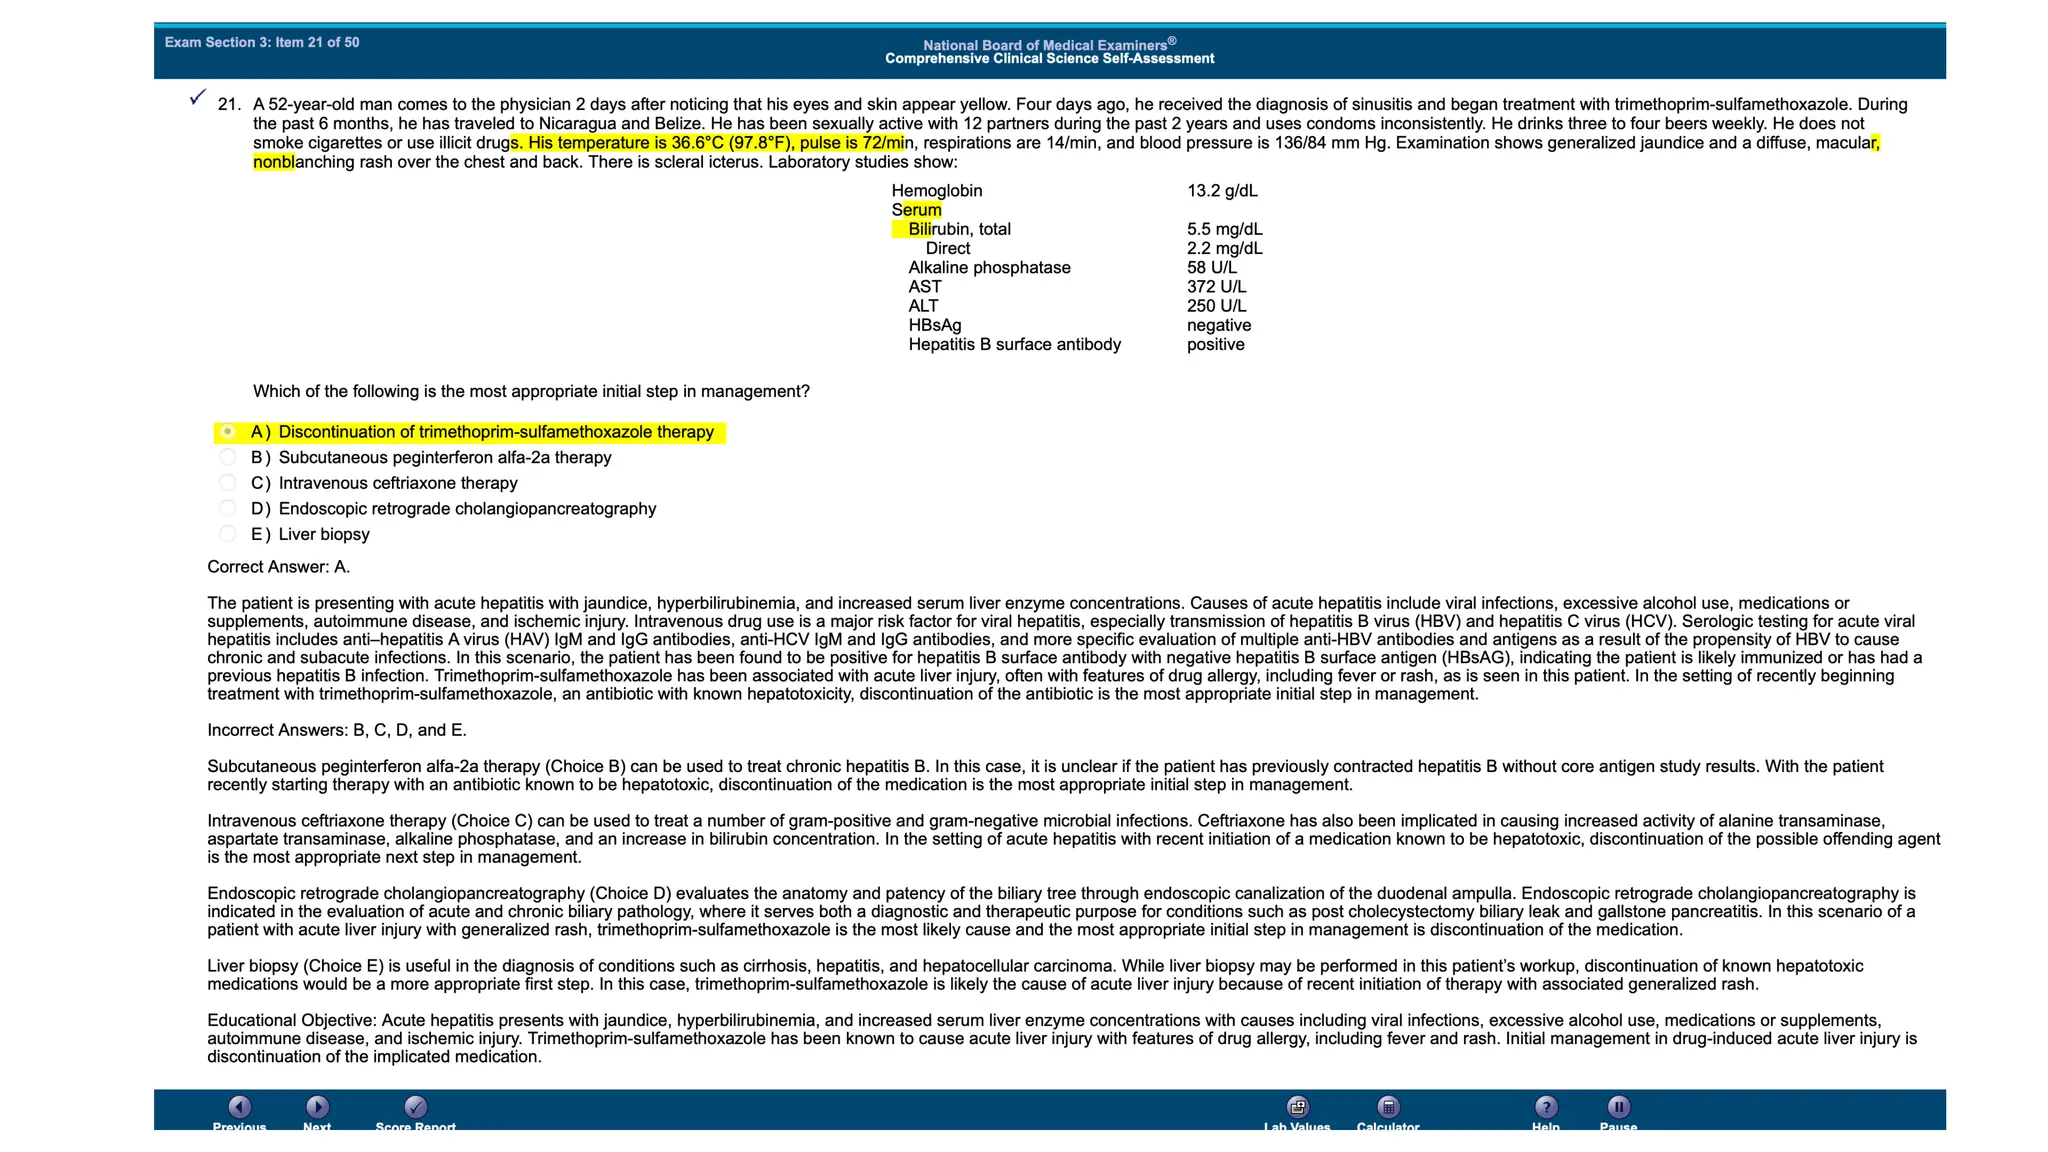Image resolution: width=2048 pixels, height=1152 pixels.
Task: Launch the Calculator icon
Action: (x=1388, y=1107)
